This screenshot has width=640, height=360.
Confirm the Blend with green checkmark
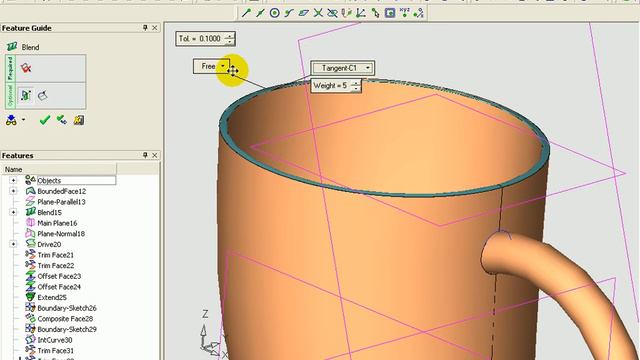[45, 120]
